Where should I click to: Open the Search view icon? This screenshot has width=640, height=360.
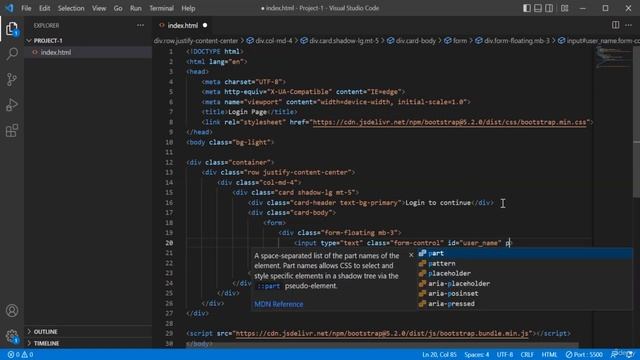point(12,54)
